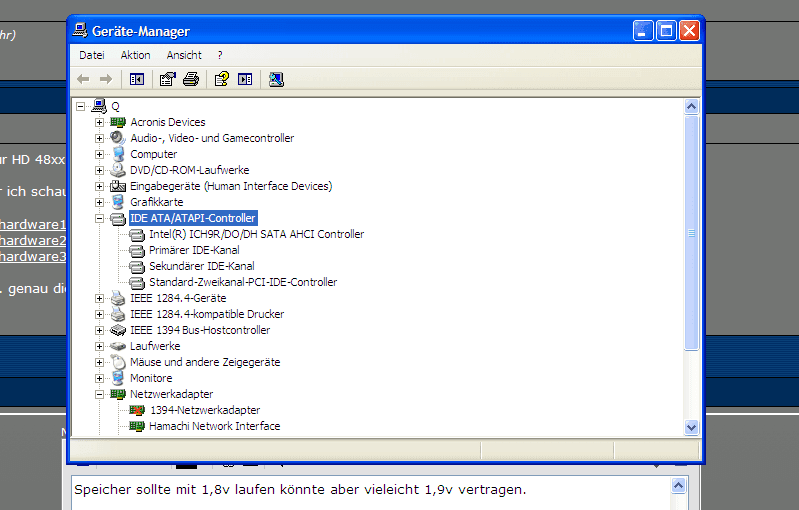The height and width of the screenshot is (510, 799).
Task: Click the Eingabegeräte category icon
Action: point(118,186)
